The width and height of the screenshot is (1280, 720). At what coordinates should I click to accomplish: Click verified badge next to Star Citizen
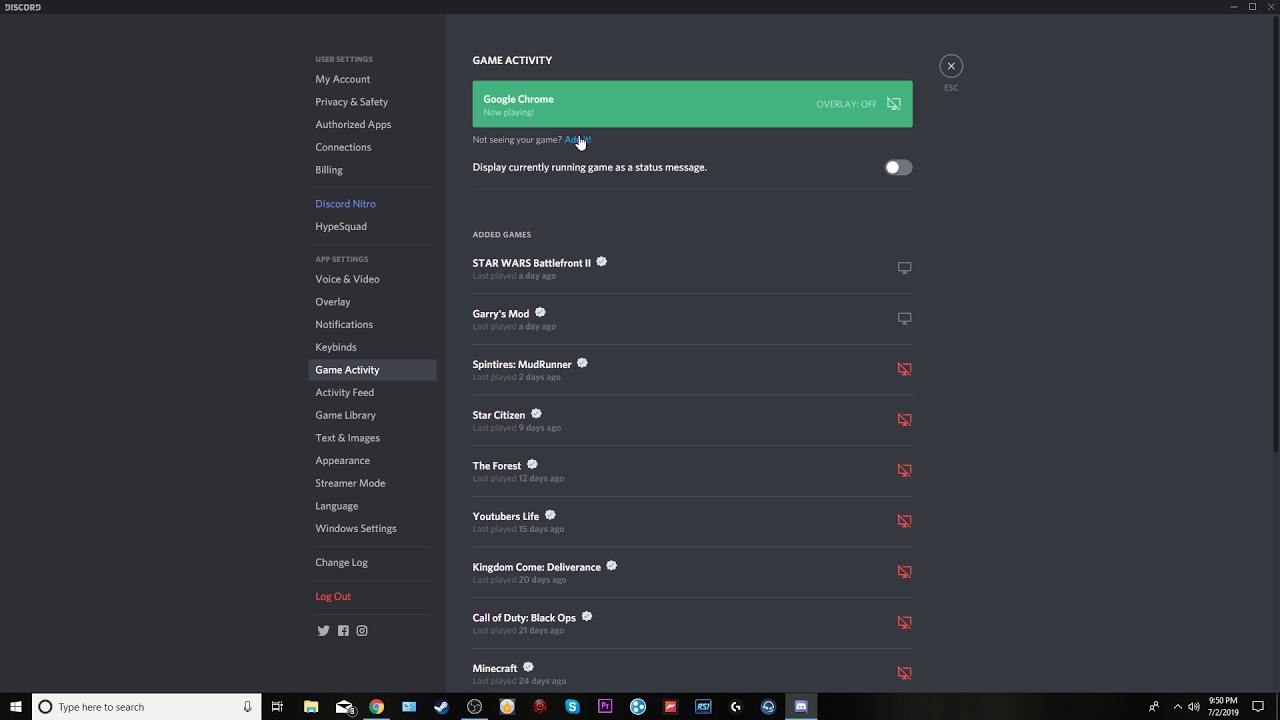click(536, 414)
